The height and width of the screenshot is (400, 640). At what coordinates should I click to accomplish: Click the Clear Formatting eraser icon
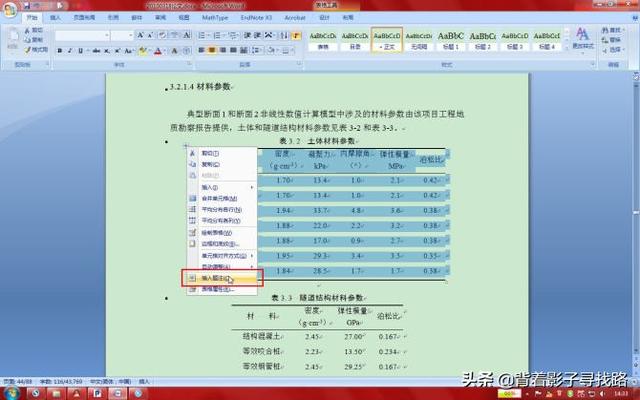tap(162, 36)
